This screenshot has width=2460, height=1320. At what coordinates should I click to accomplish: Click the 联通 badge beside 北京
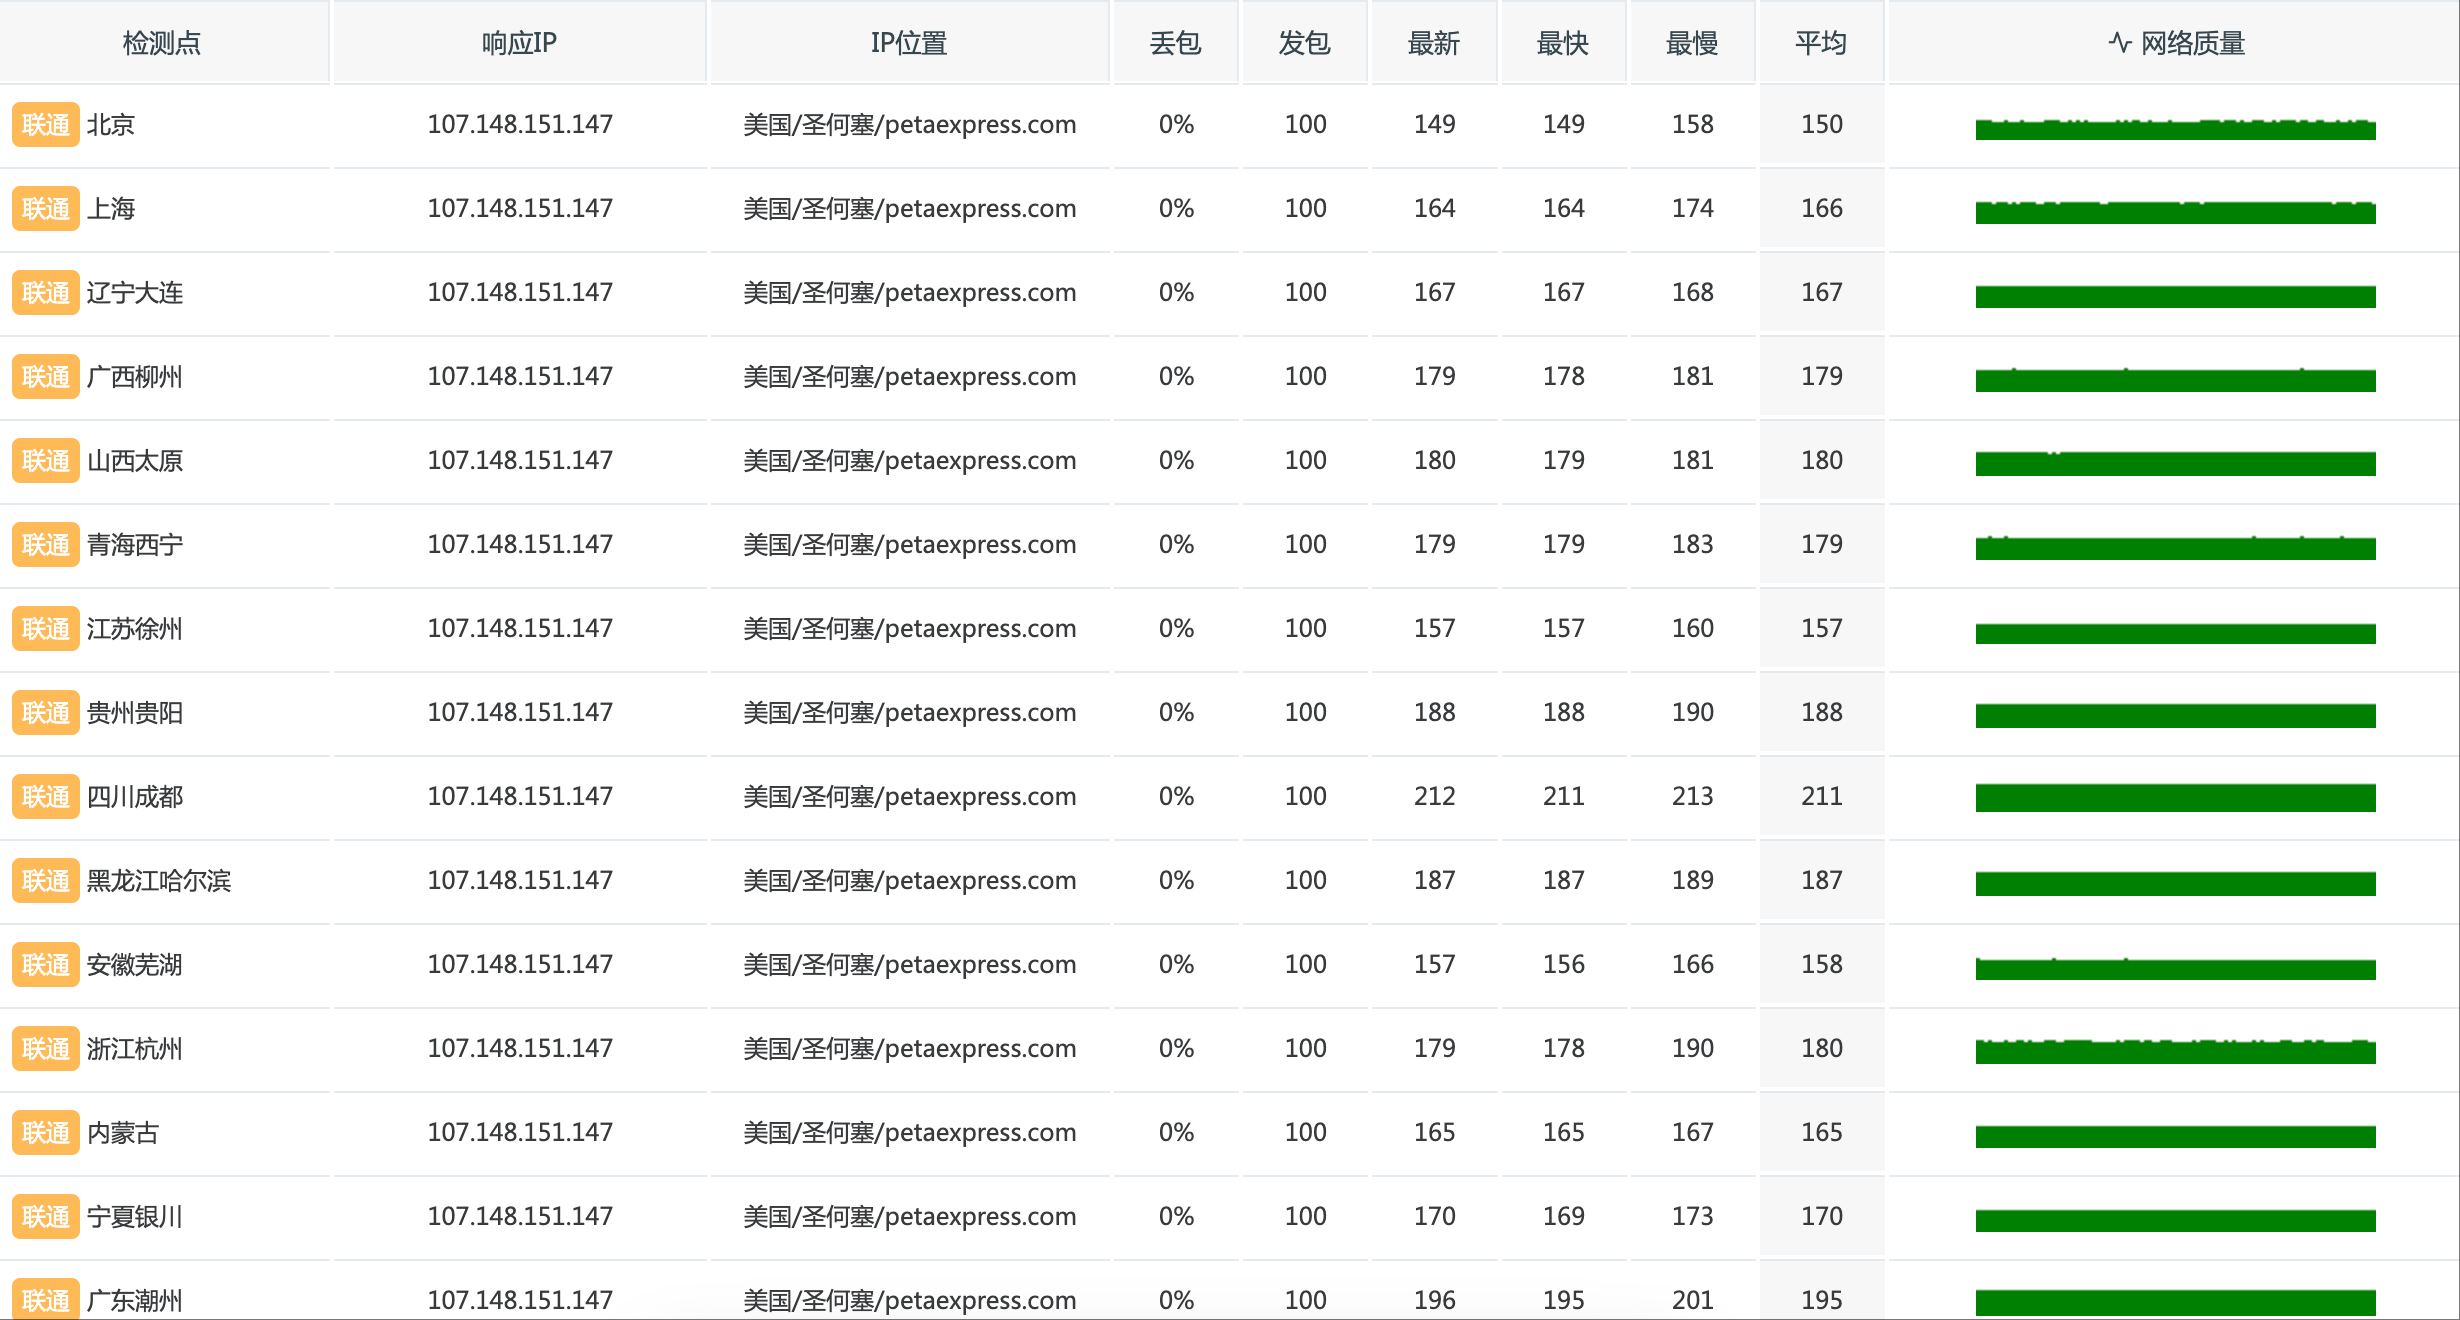click(46, 125)
